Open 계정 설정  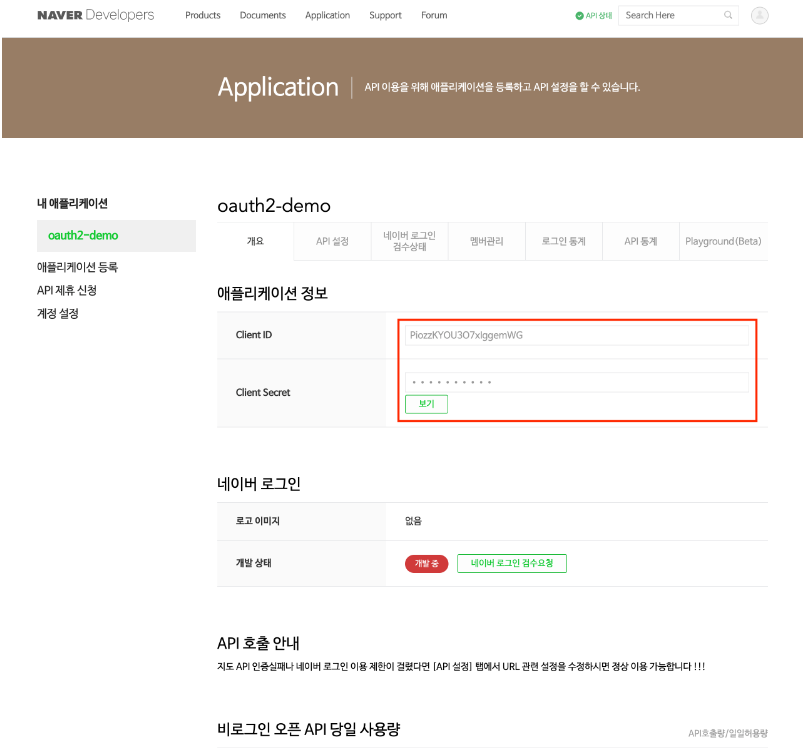pyautogui.click(x=58, y=313)
